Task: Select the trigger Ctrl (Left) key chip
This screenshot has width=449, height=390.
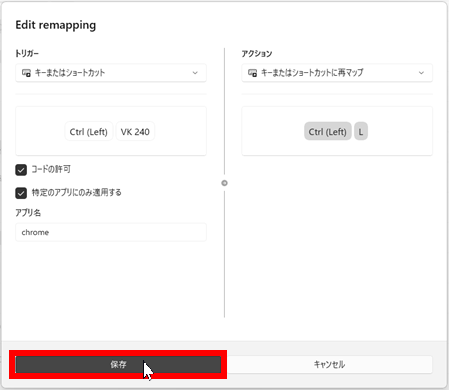Action: [89, 132]
